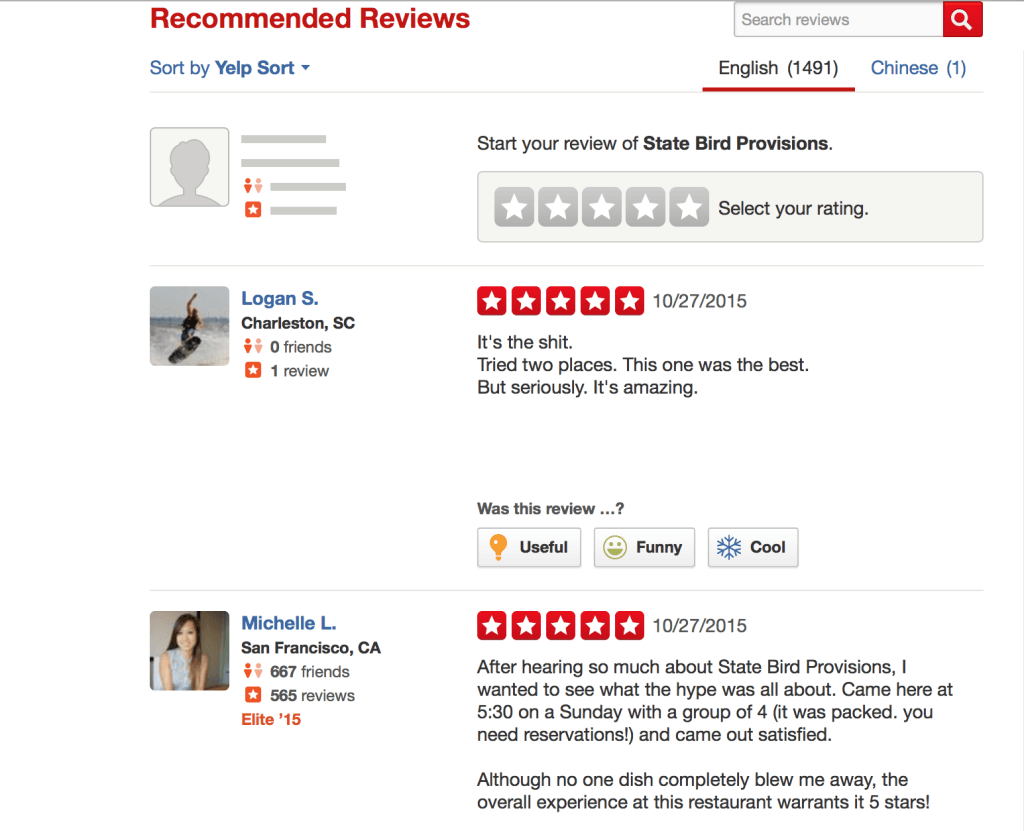Click the red search magnifier button
Viewport: 1024px width, 831px height.
pyautogui.click(x=962, y=20)
